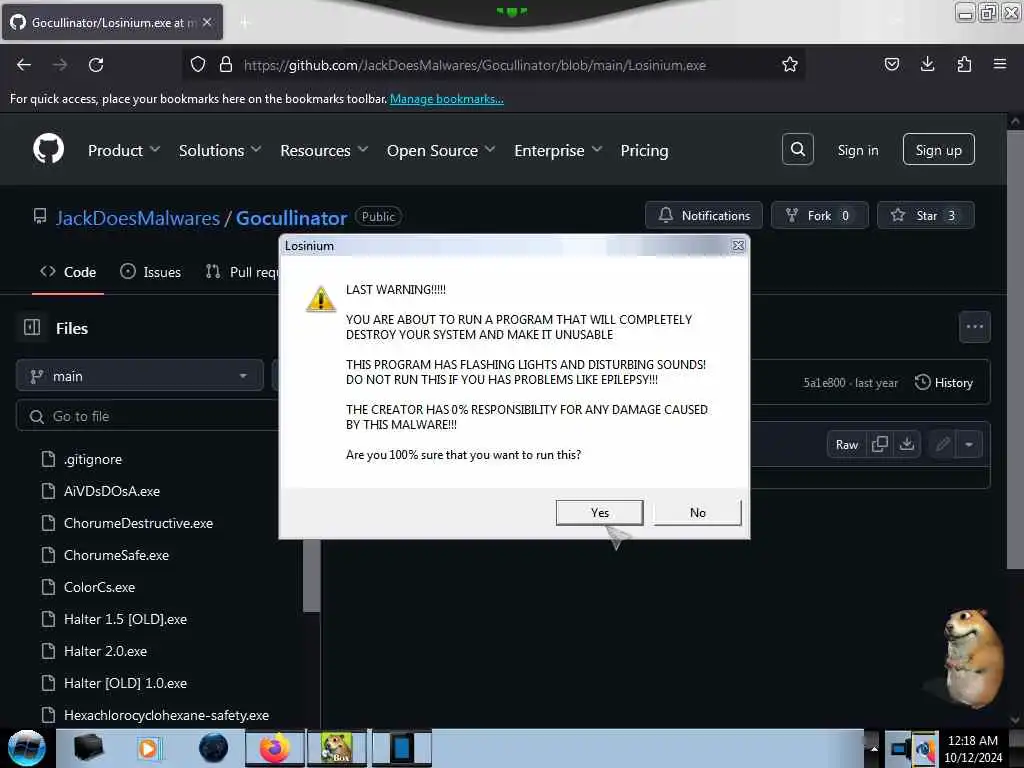
Task: Open the Windows Start orb
Action: [26, 748]
